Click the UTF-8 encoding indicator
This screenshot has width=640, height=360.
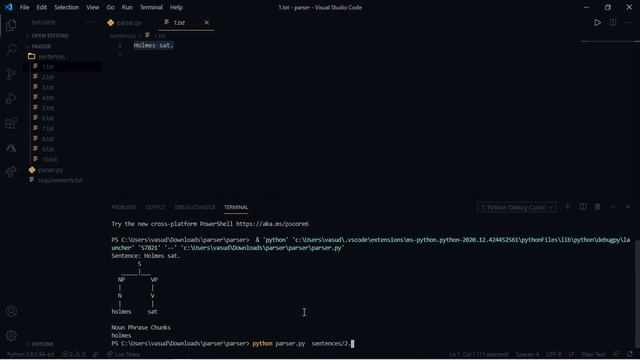(554, 354)
